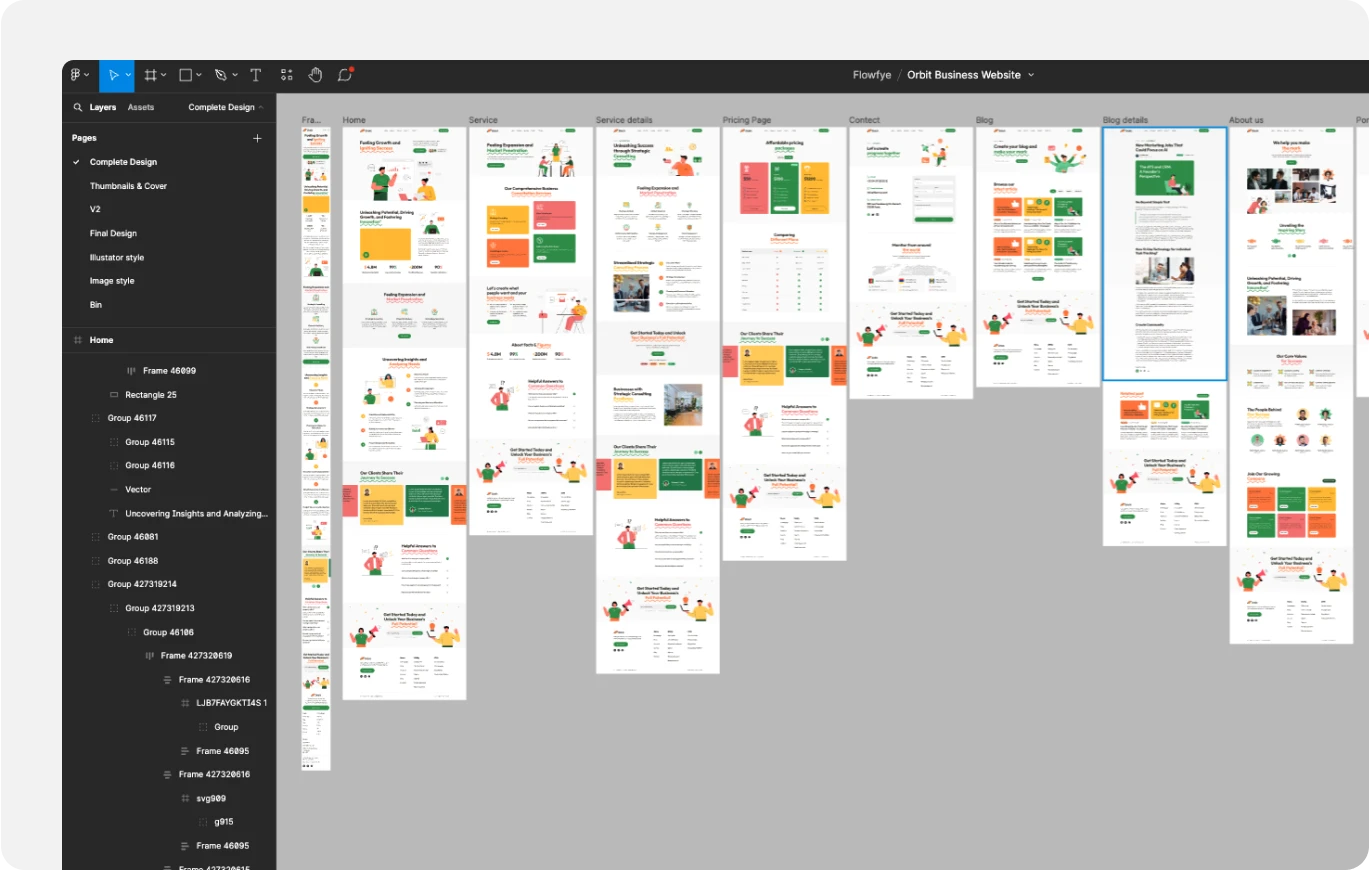The height and width of the screenshot is (870, 1369).
Task: Select the Blog frame thumbnail on canvas
Action: [1038, 257]
